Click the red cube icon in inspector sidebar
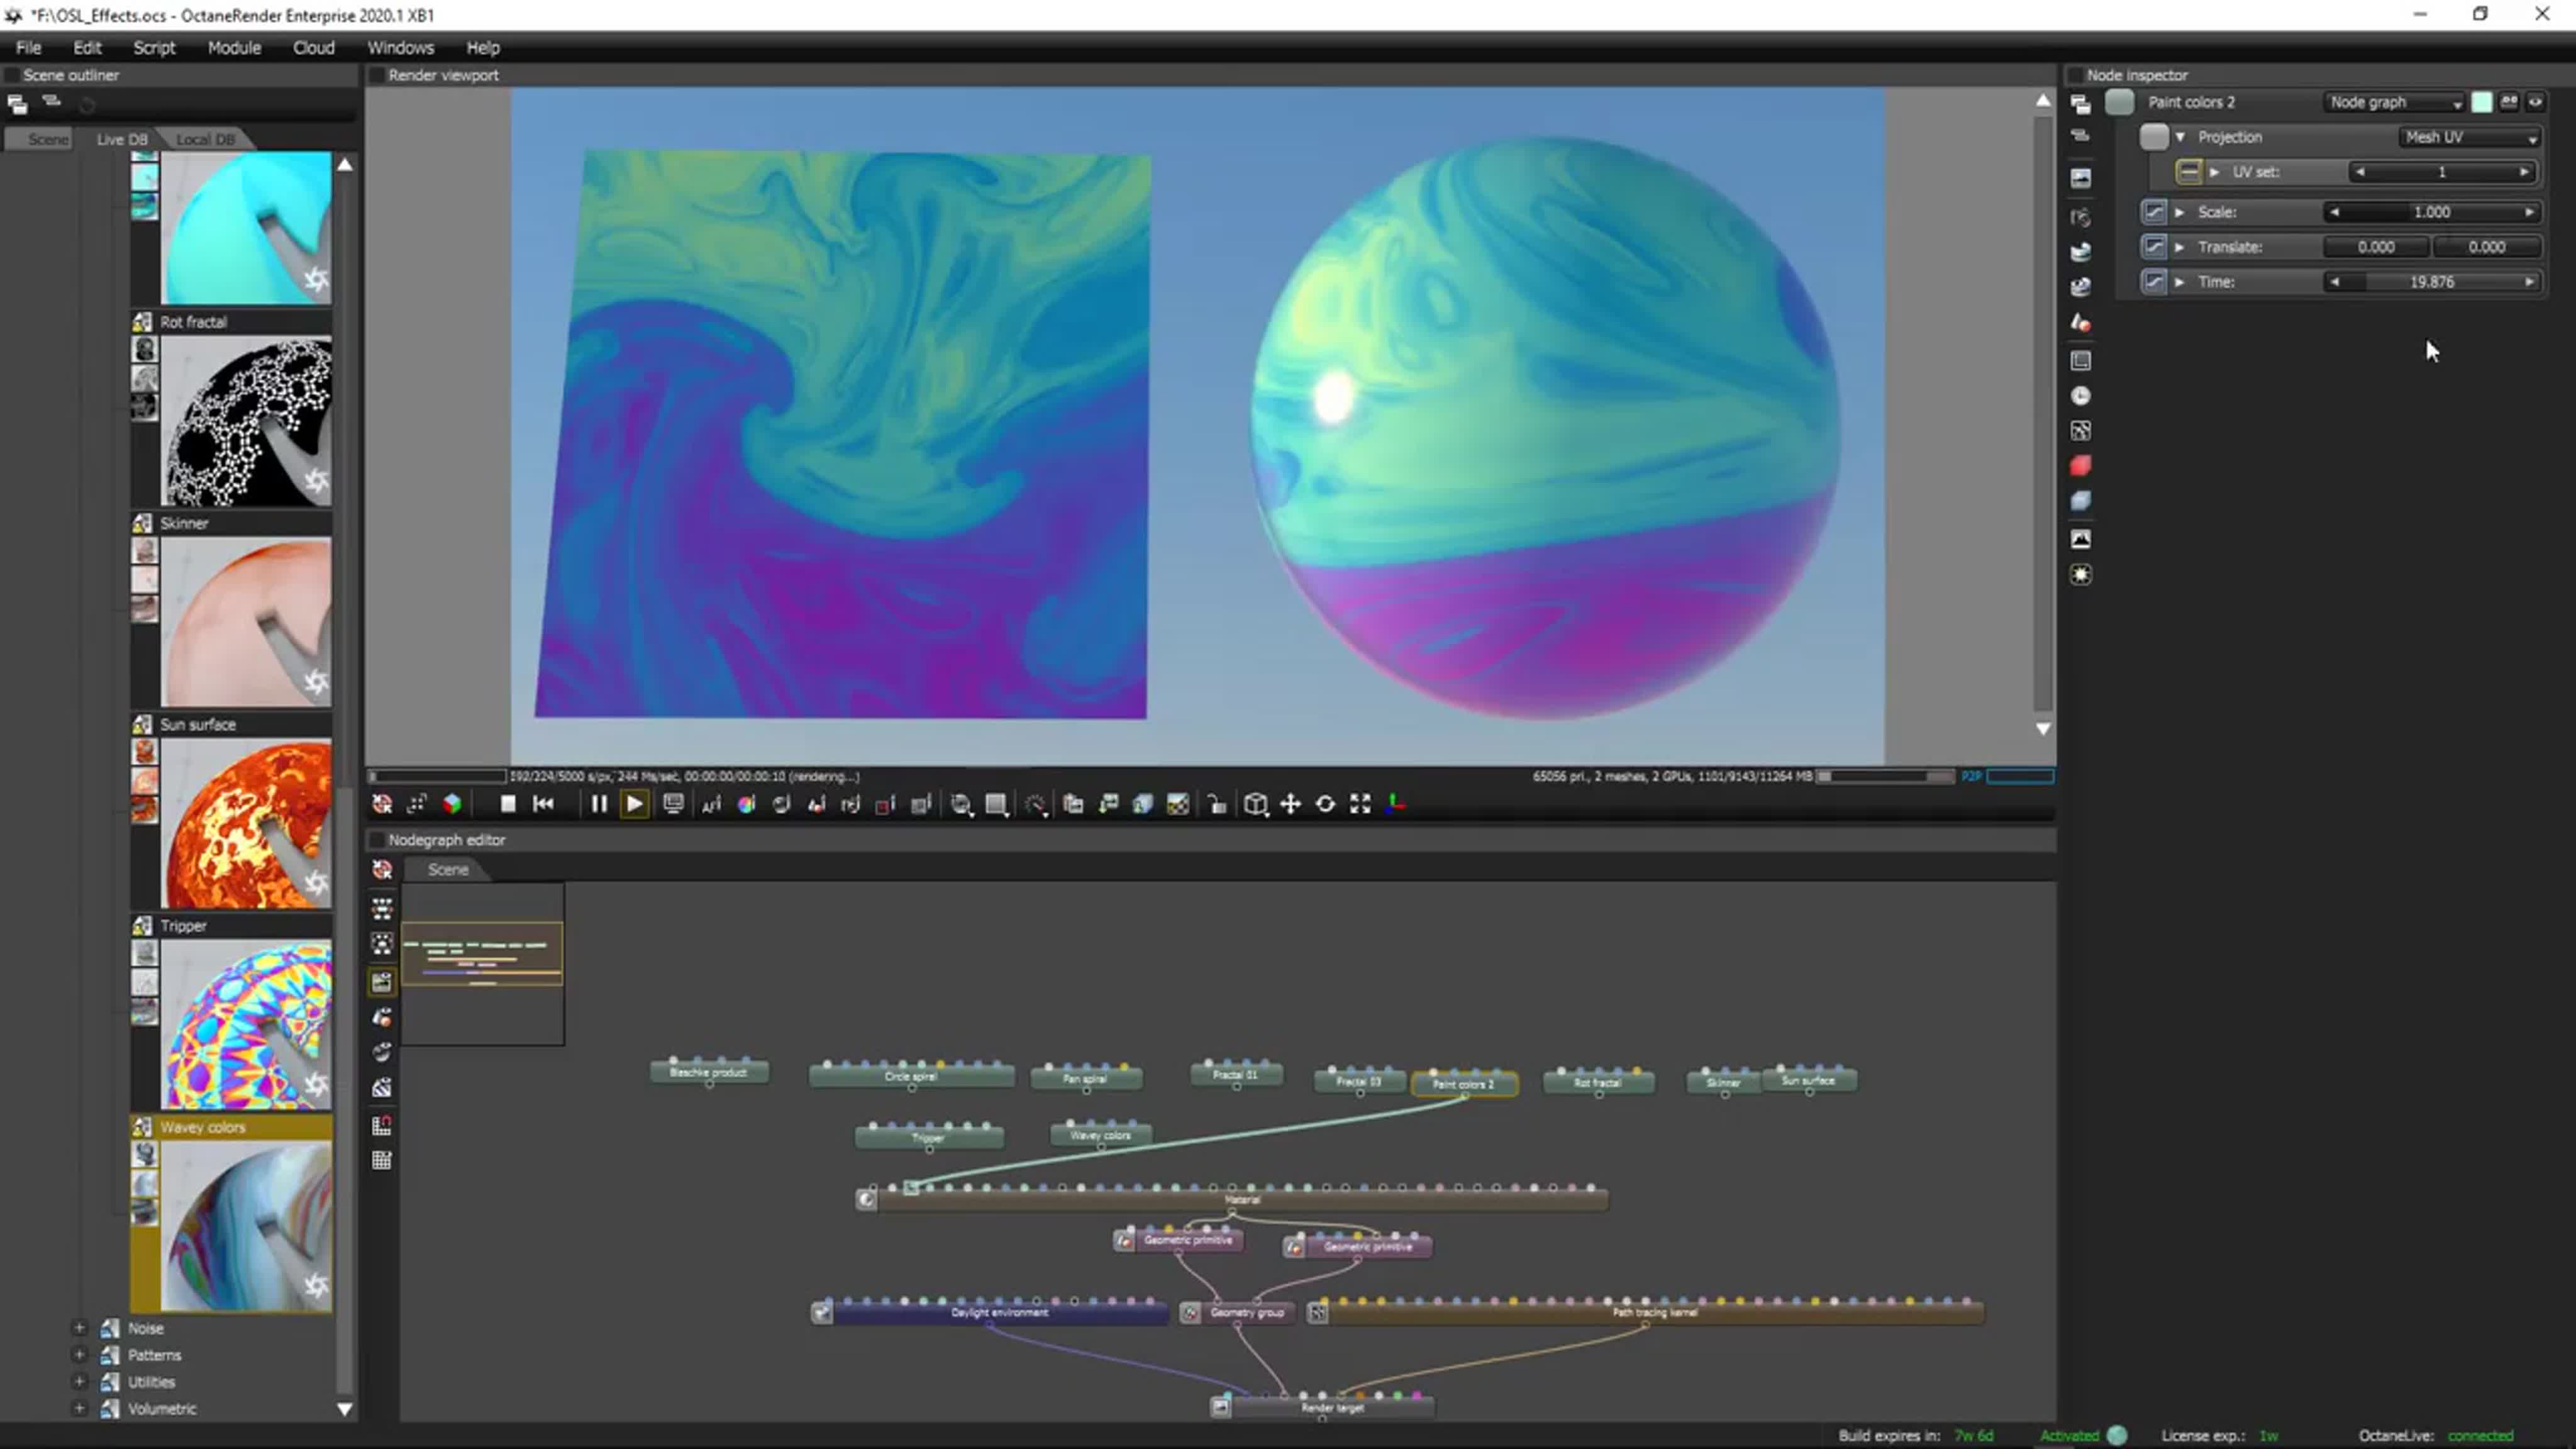 [x=2080, y=466]
